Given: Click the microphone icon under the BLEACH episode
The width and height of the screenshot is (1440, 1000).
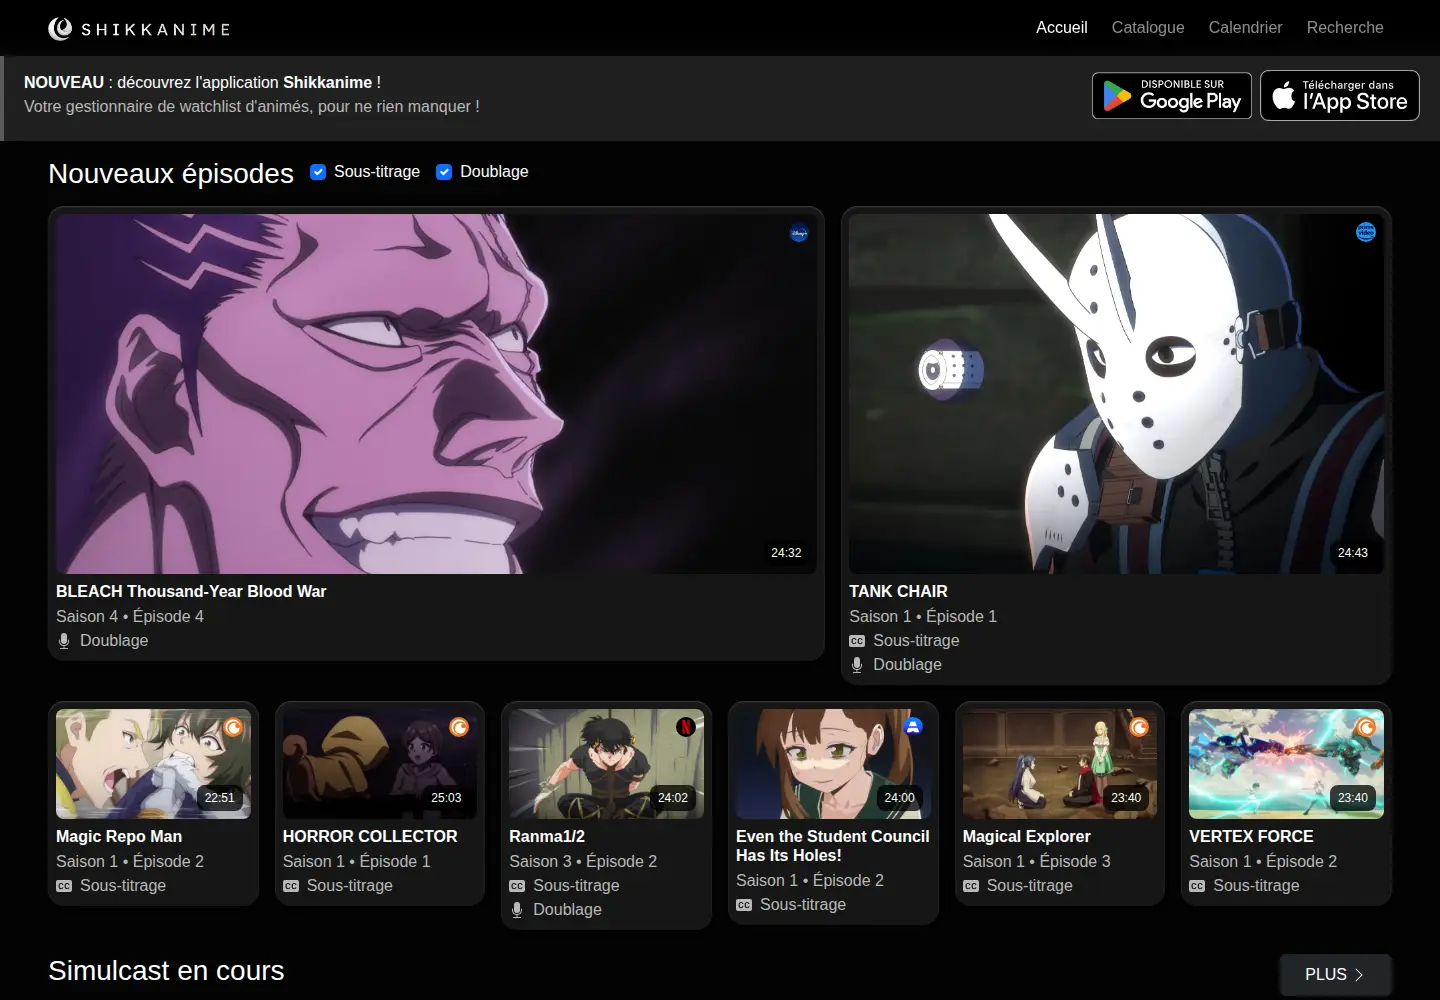Looking at the screenshot, I should (x=64, y=641).
